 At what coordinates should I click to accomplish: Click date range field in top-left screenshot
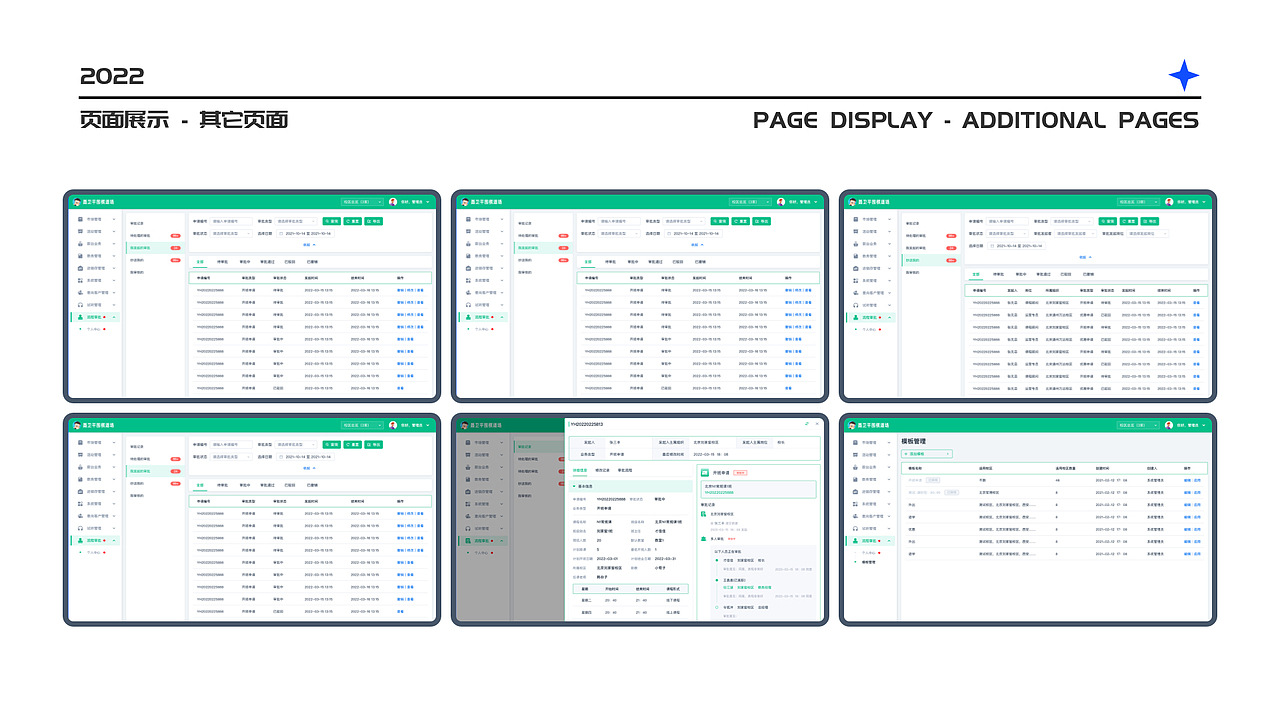(x=305, y=233)
